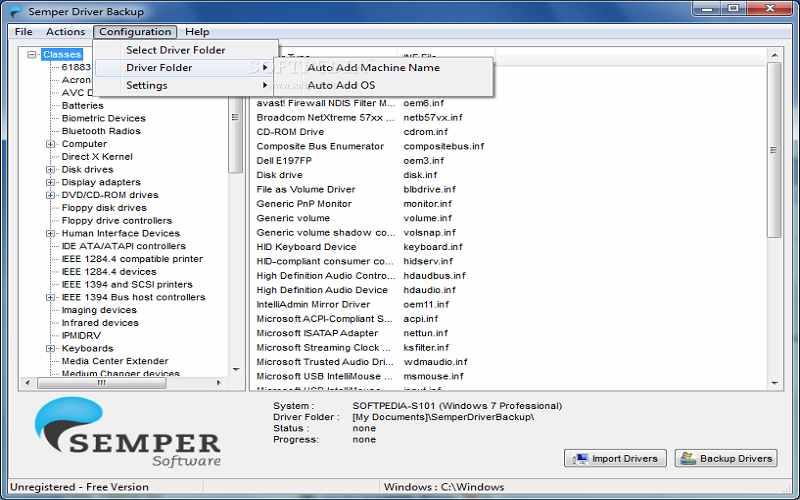This screenshot has width=800, height=500.
Task: Select IDE ATA/ATAPI controllers item
Action: [123, 246]
